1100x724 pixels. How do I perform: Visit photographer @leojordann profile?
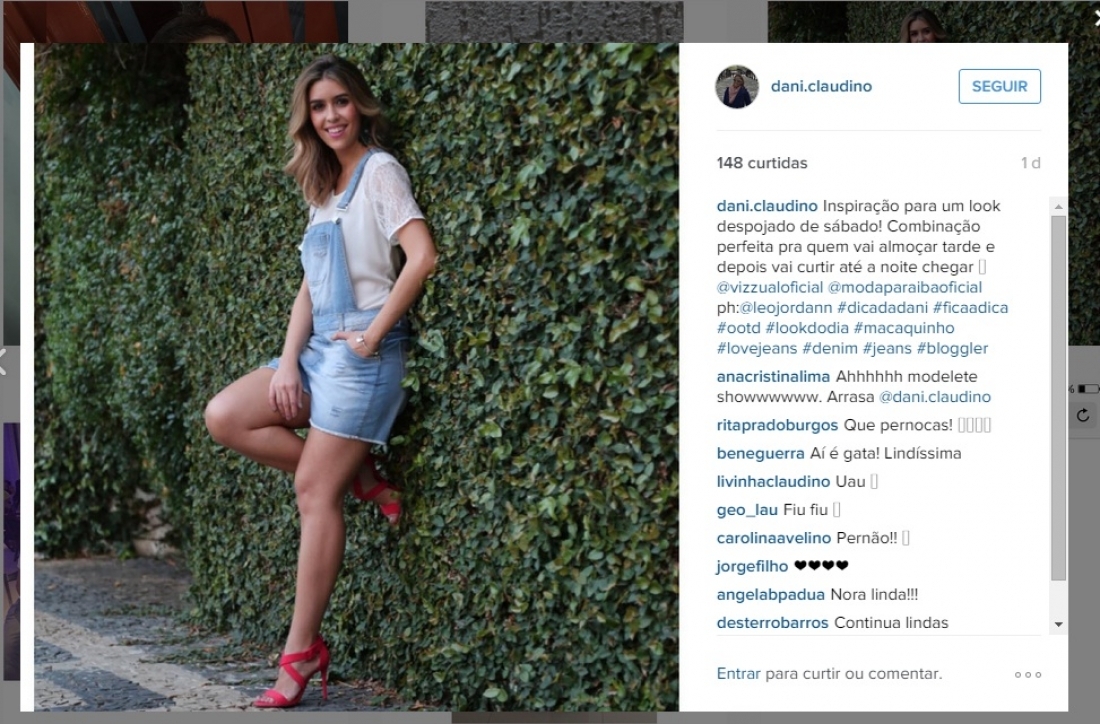[786, 307]
